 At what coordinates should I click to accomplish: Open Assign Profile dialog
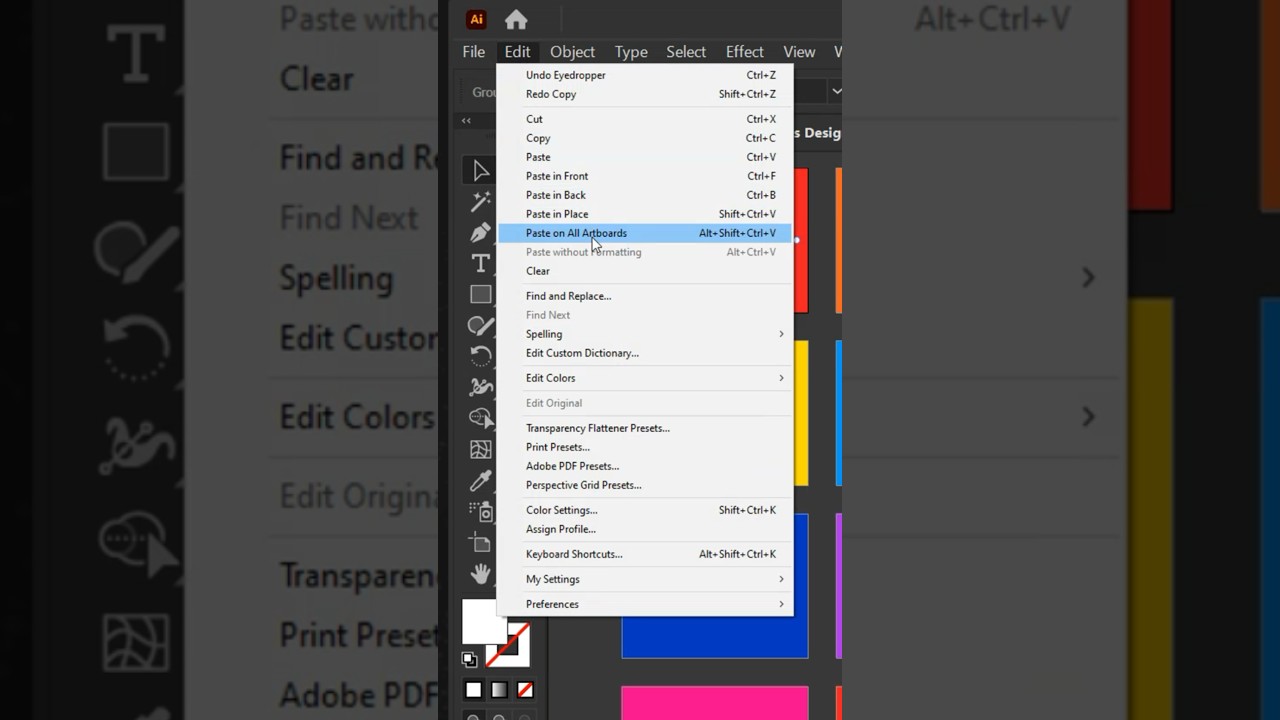(646, 529)
